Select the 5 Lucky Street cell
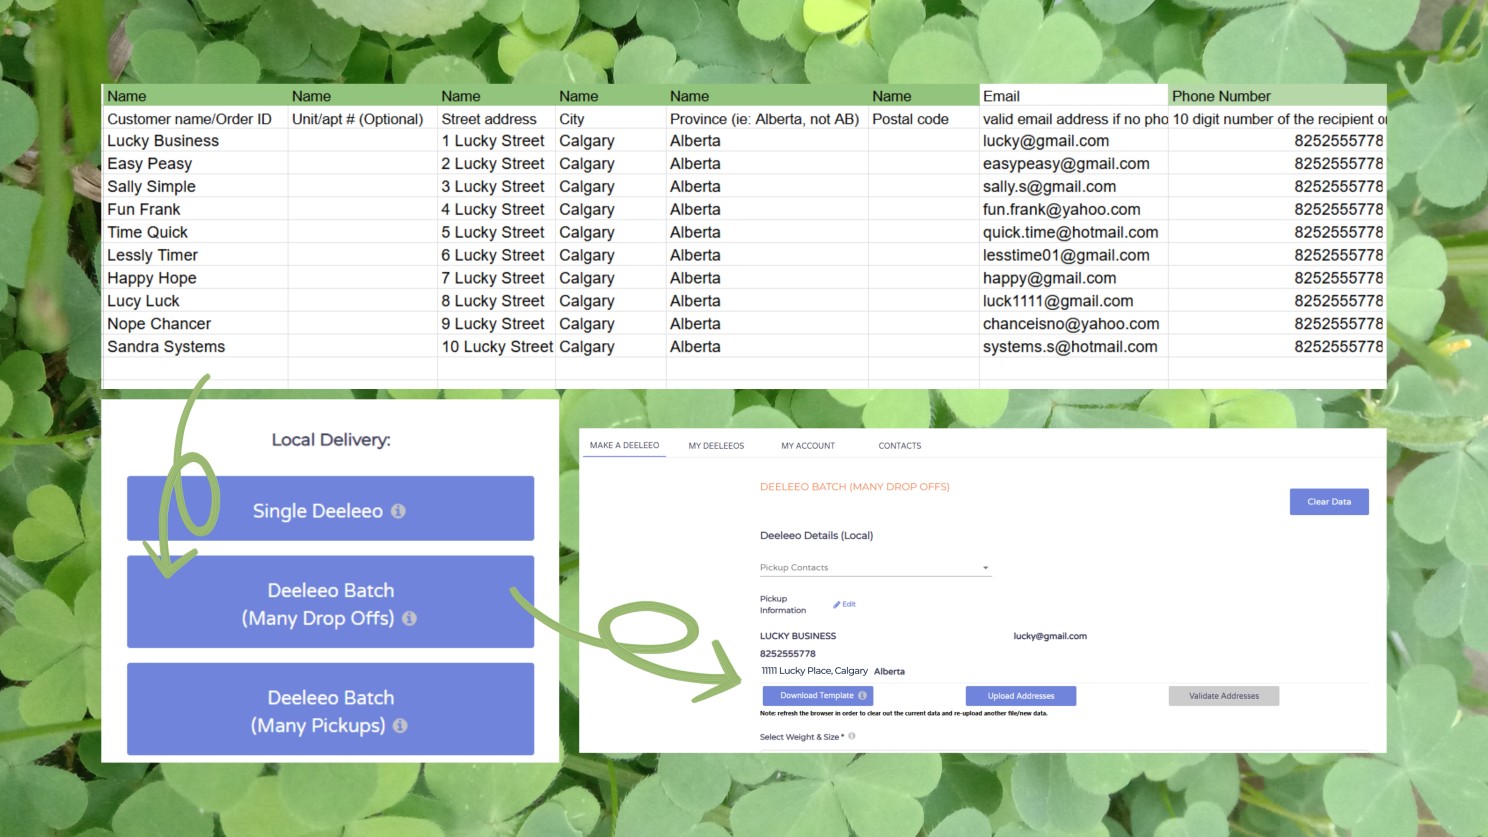 (x=496, y=233)
